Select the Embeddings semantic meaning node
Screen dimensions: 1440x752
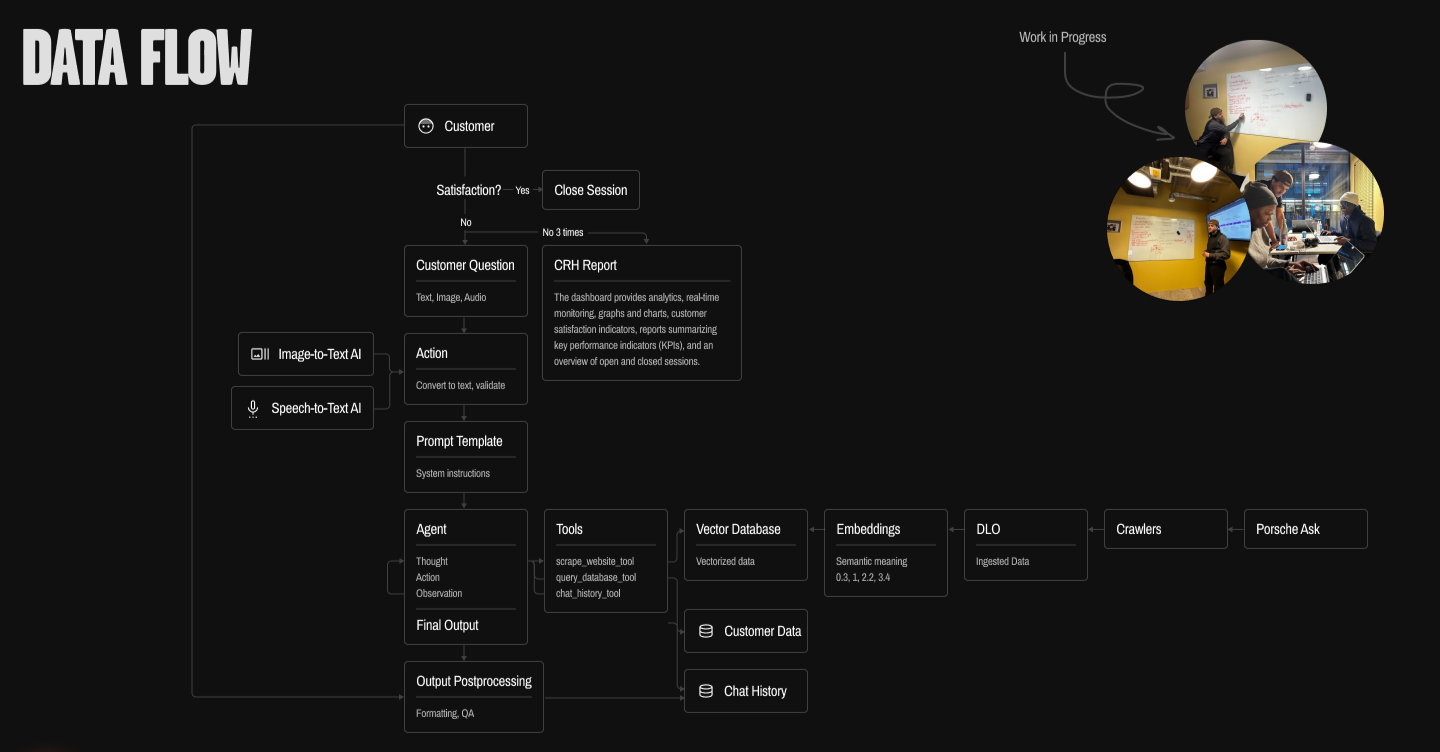(x=885, y=552)
